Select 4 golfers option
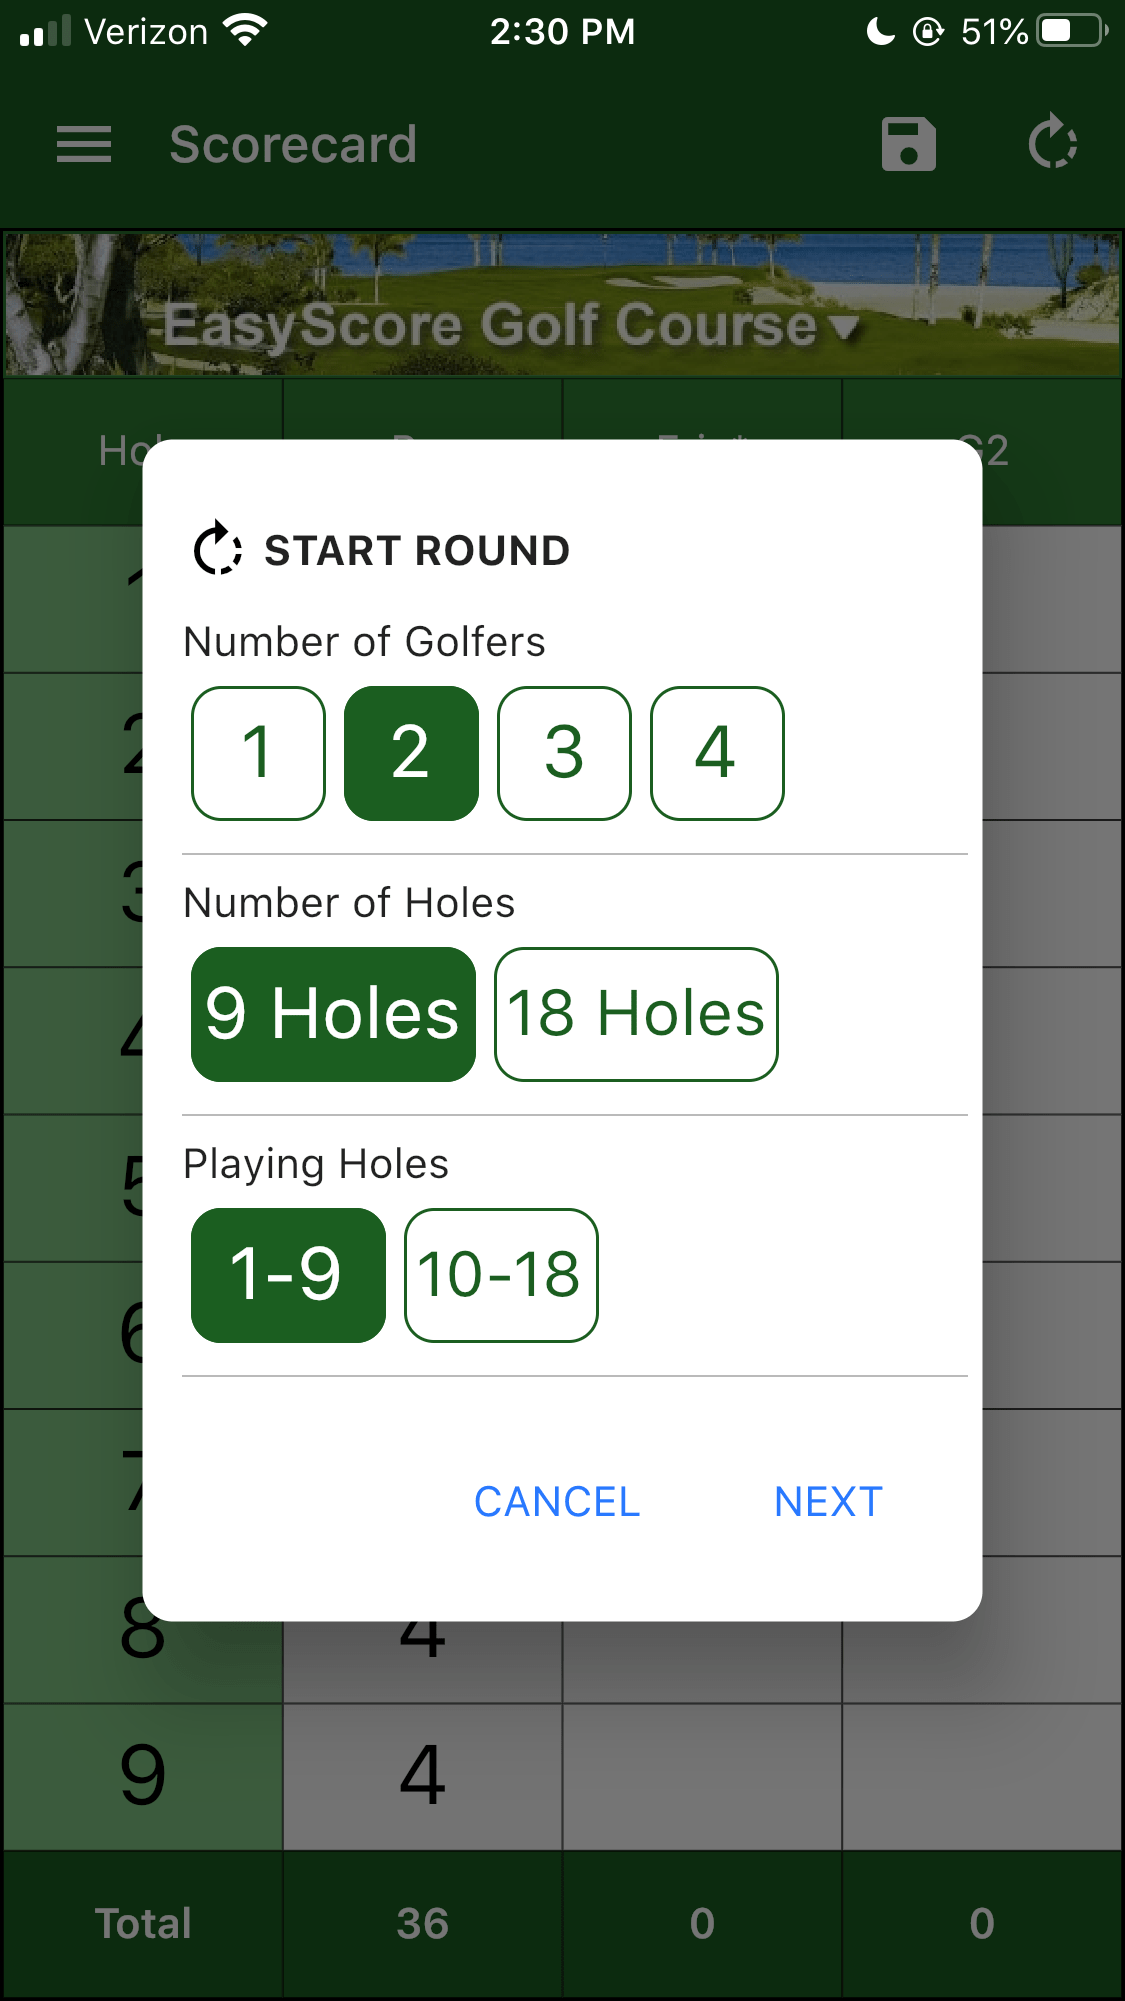The image size is (1125, 2001). click(x=717, y=753)
